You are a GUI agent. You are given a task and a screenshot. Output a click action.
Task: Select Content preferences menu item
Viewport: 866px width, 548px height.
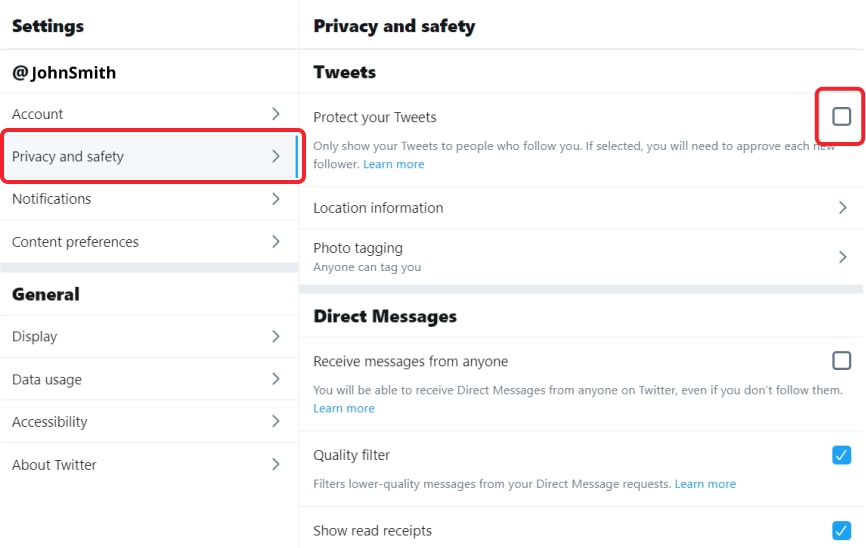pyautogui.click(x=75, y=242)
